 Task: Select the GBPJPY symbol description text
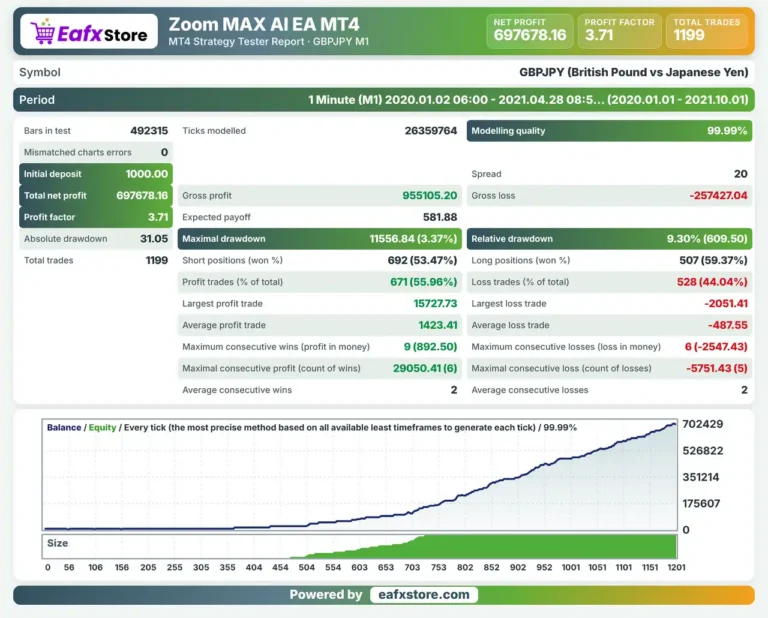634,72
